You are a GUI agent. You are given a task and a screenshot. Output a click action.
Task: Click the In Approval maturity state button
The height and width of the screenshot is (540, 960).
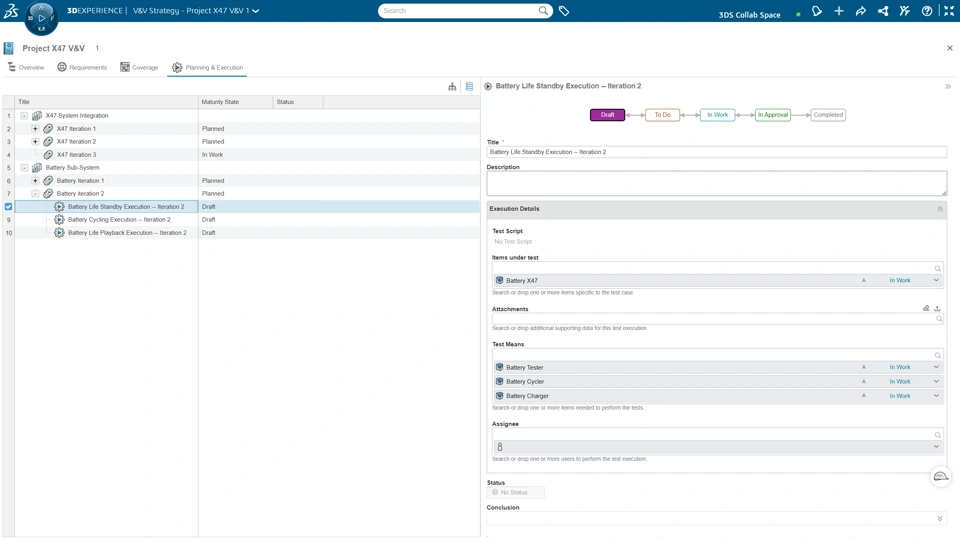click(773, 115)
